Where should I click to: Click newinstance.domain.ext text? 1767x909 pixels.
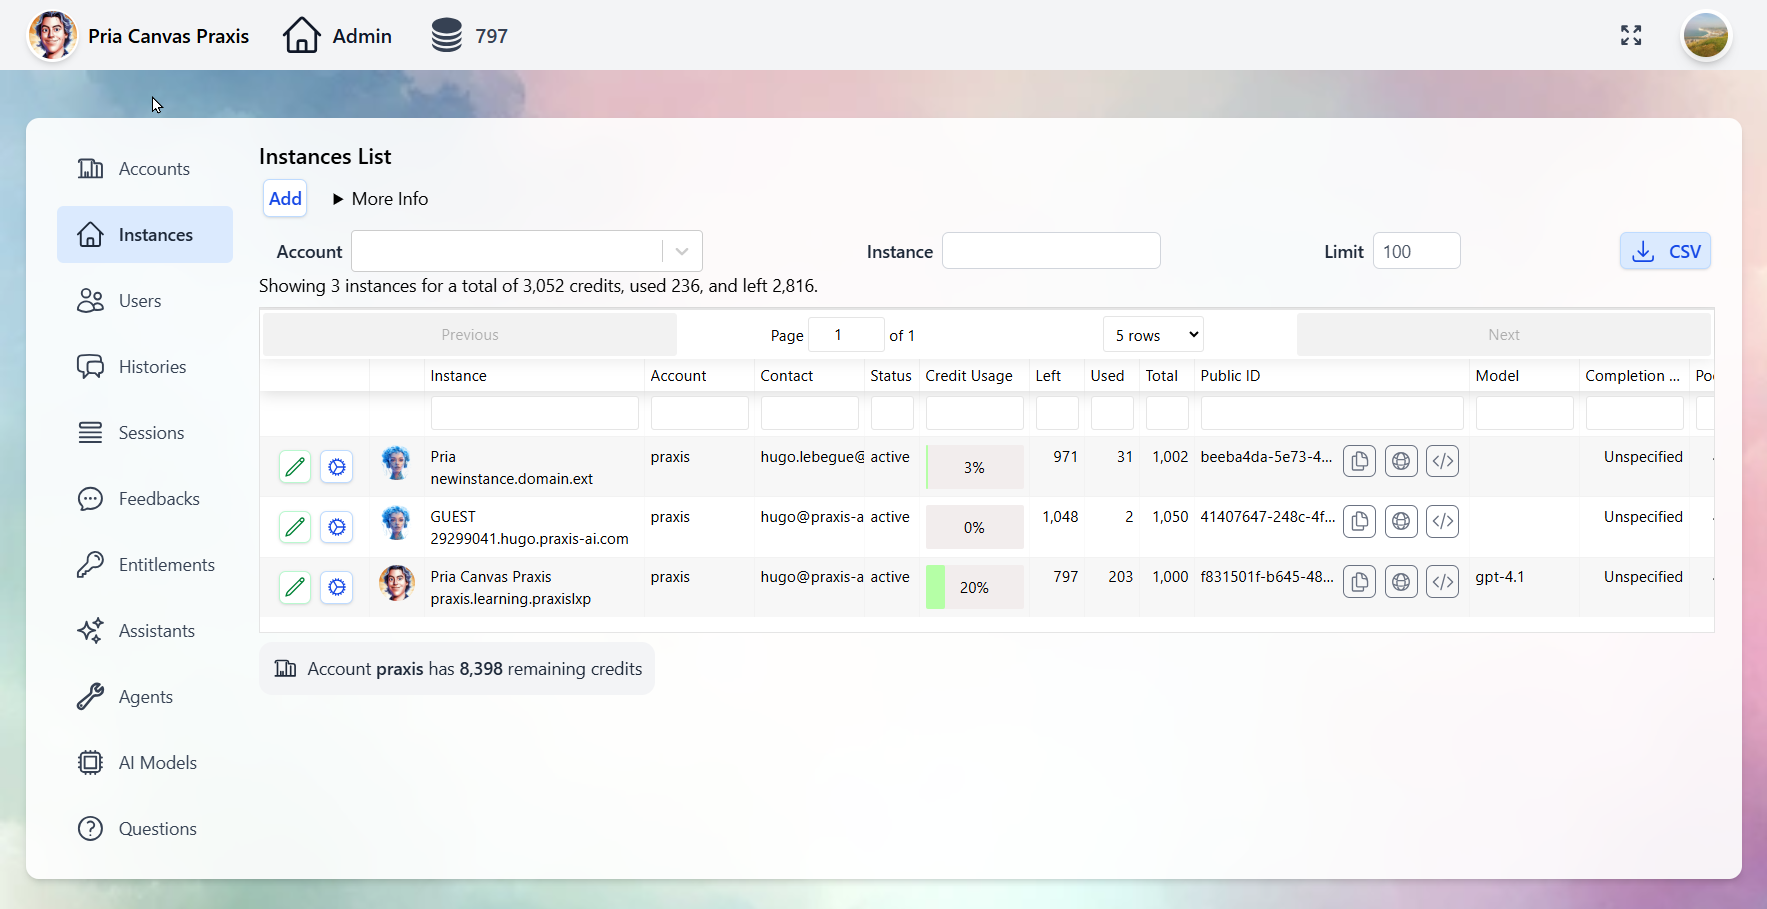pyautogui.click(x=511, y=479)
